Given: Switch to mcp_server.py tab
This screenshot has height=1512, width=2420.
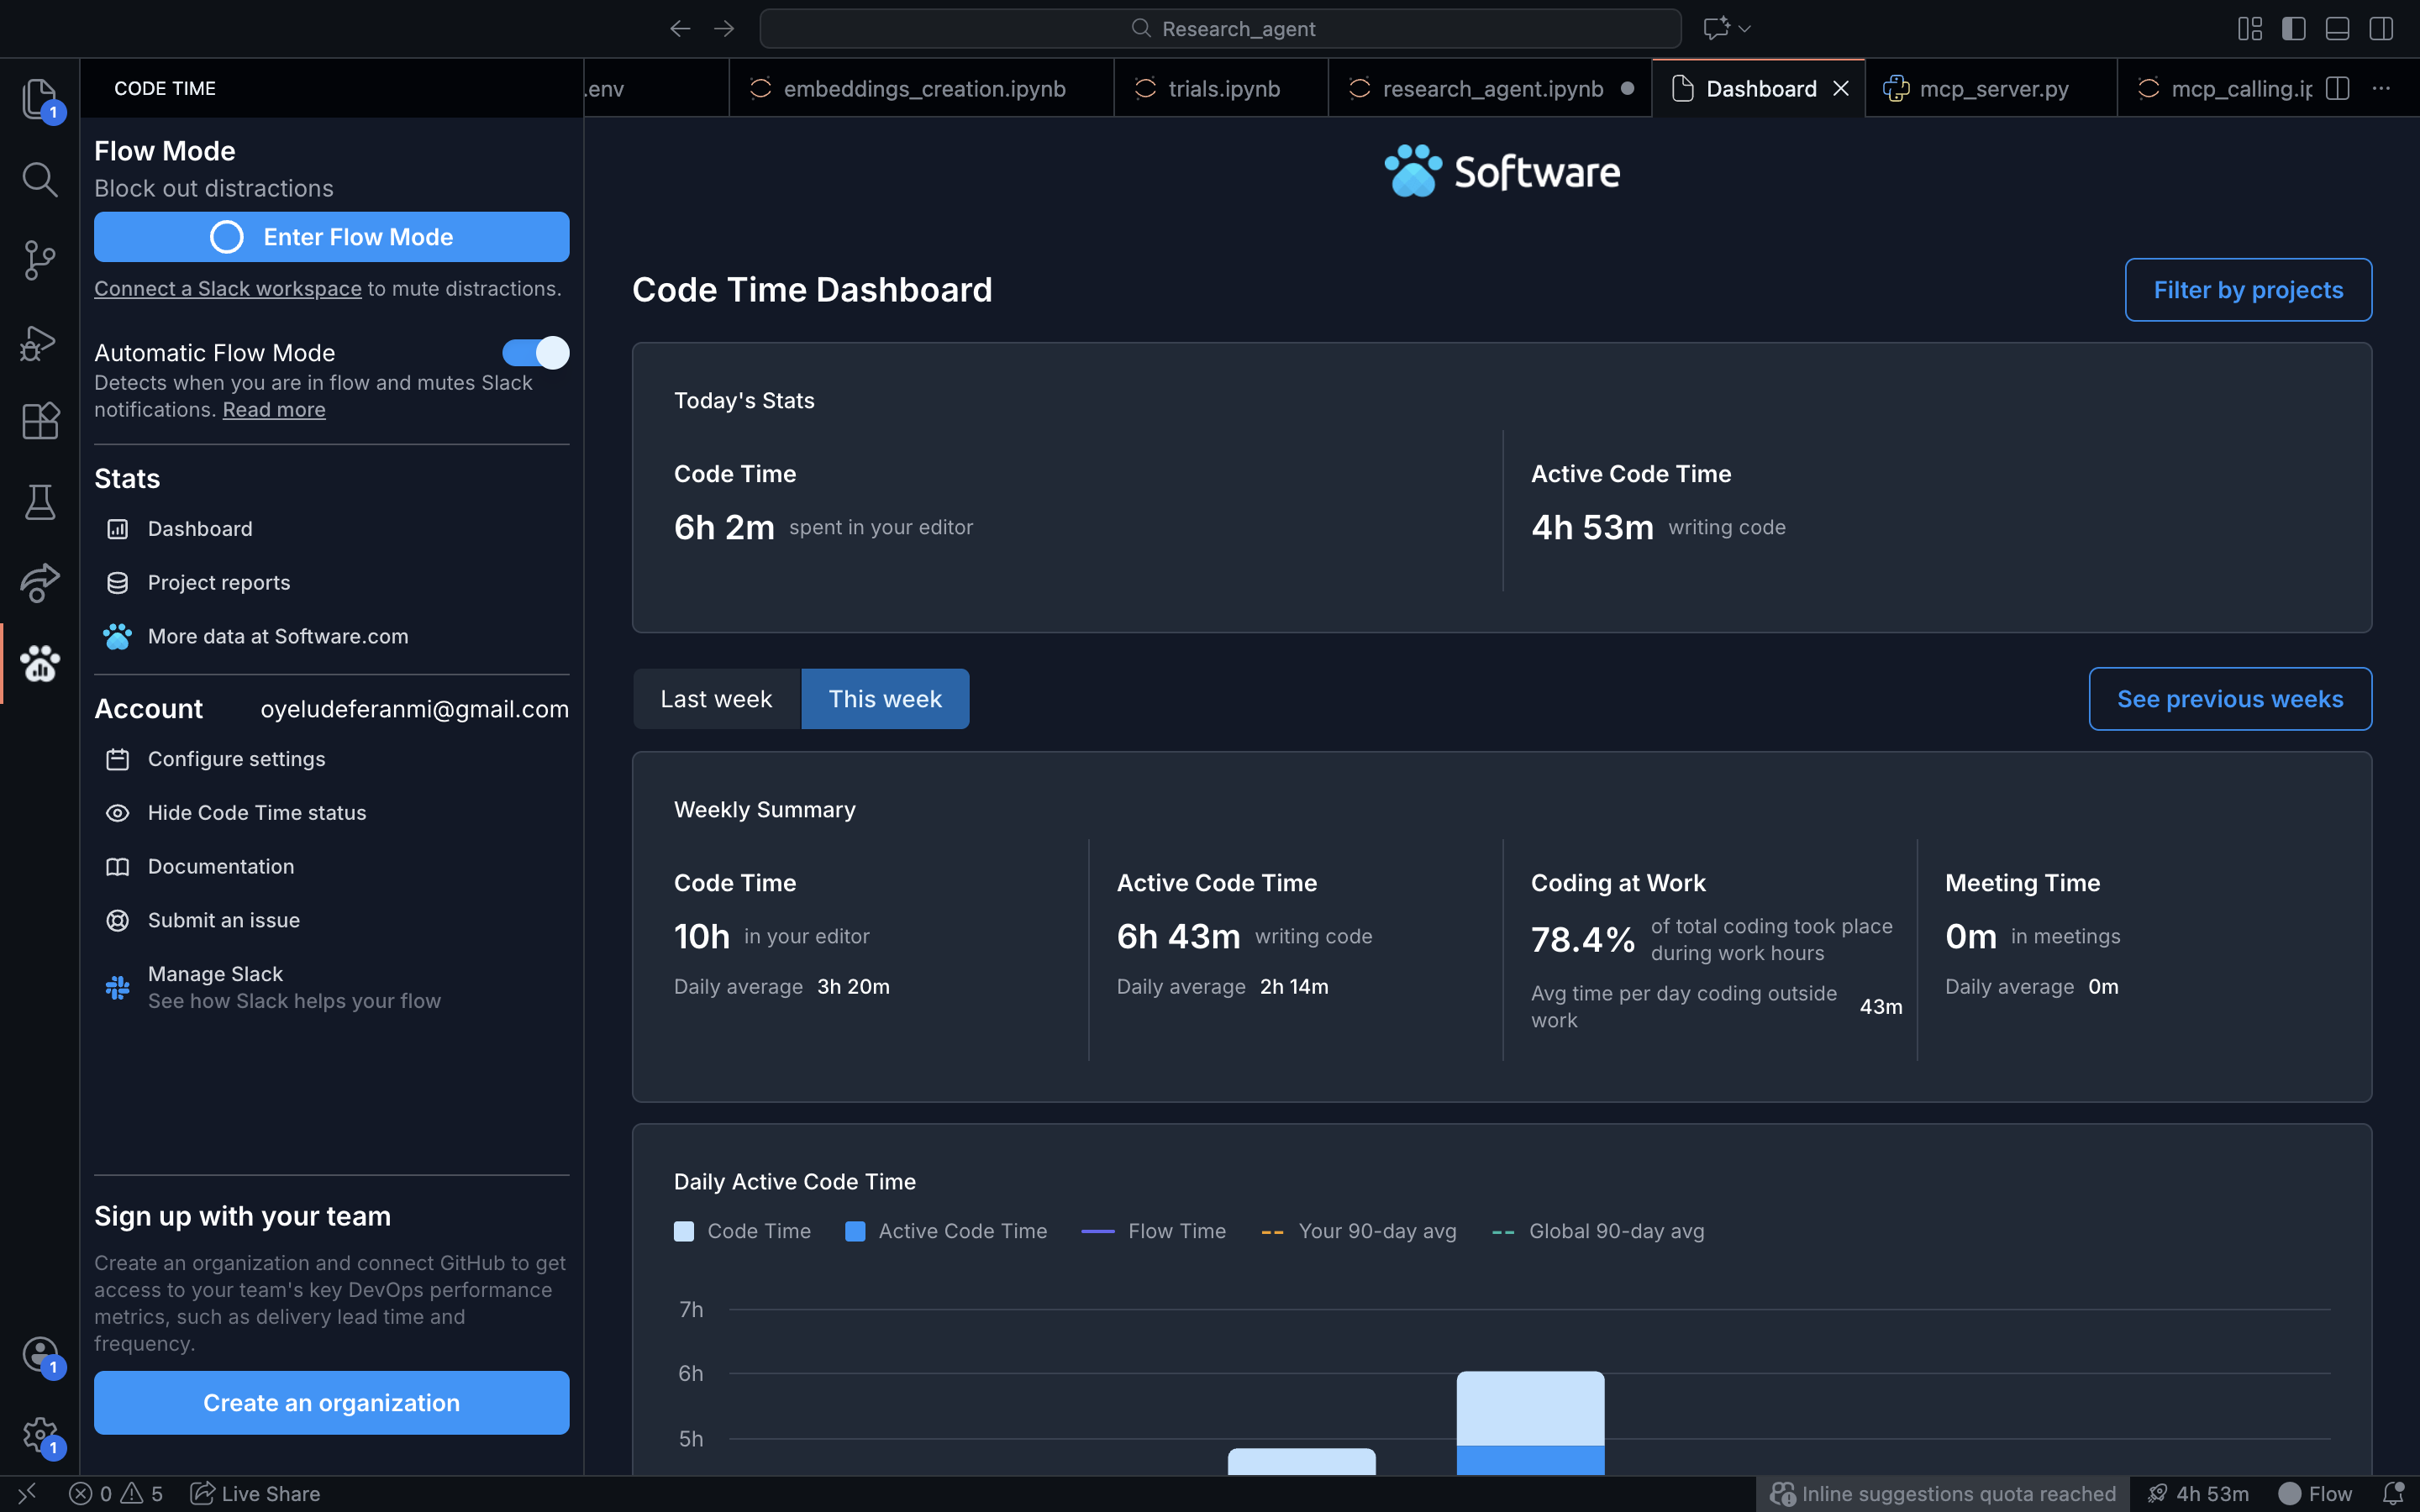Looking at the screenshot, I should [1991, 88].
